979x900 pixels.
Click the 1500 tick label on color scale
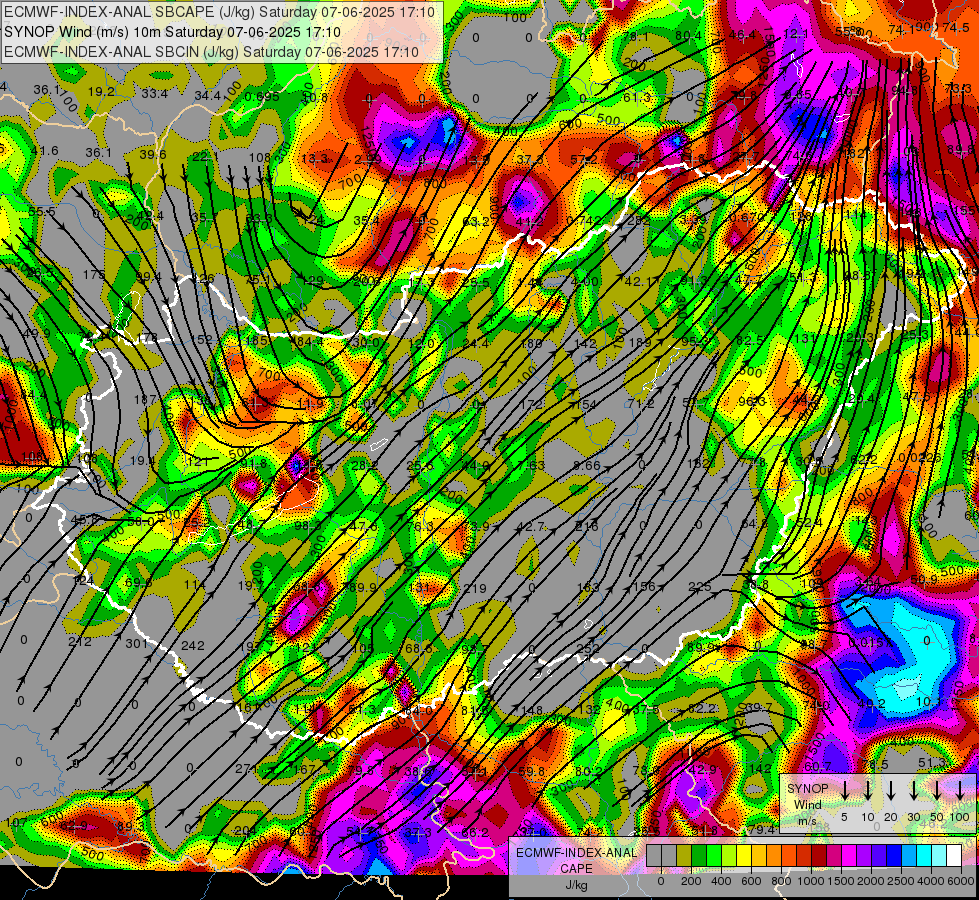click(x=841, y=881)
